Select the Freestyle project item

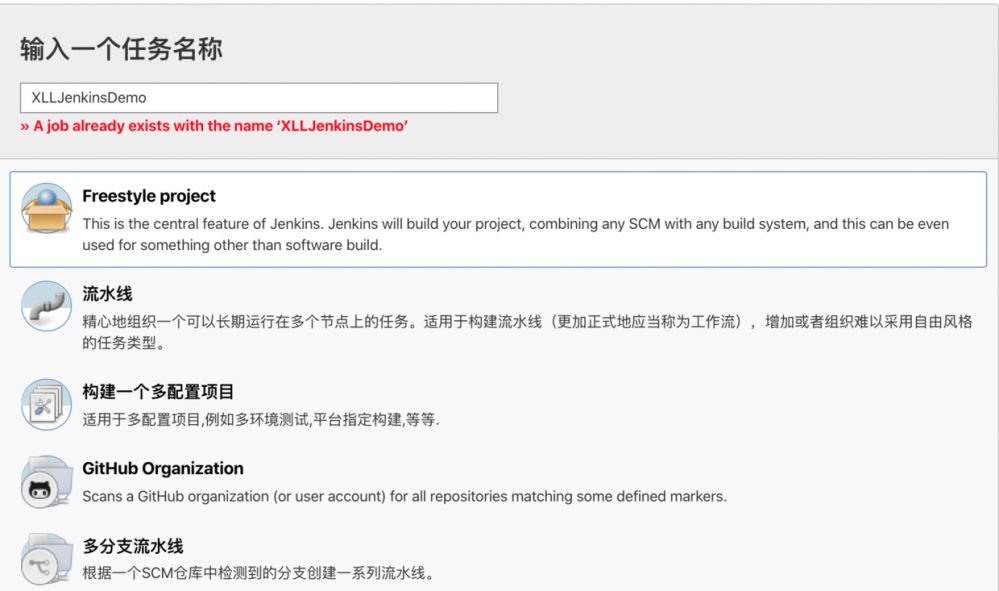click(148, 196)
